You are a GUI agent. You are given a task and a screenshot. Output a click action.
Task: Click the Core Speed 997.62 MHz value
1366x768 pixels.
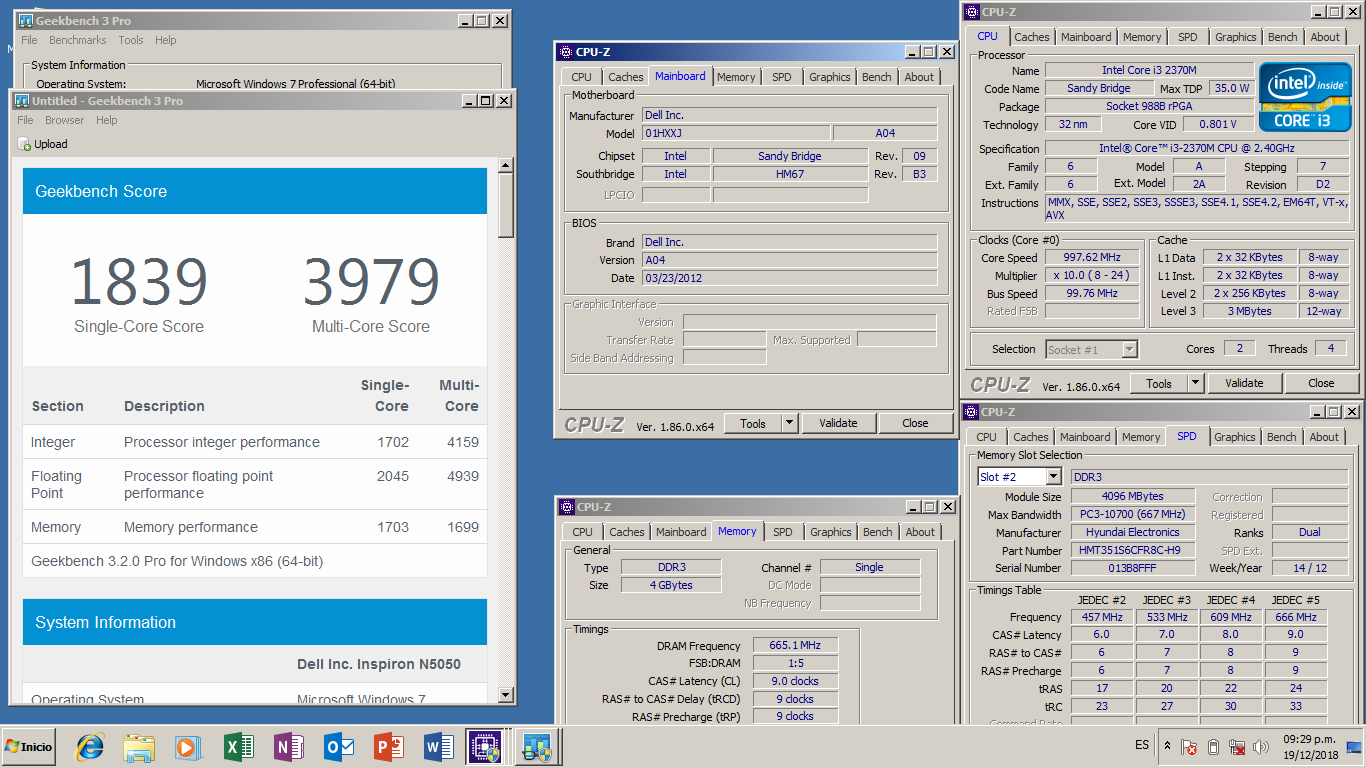[x=1092, y=257]
